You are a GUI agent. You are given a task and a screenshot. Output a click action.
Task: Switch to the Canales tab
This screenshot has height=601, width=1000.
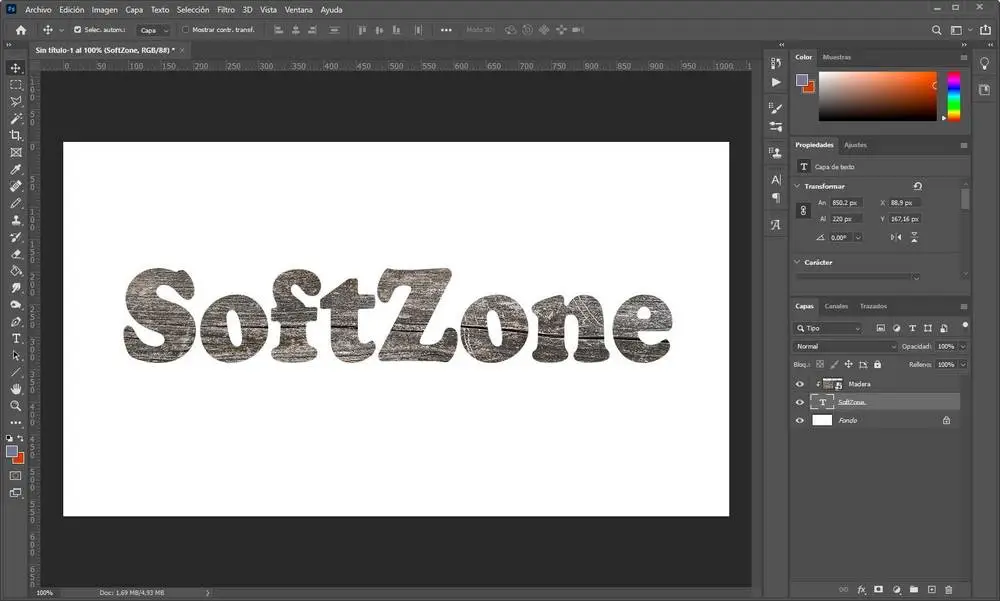click(836, 306)
